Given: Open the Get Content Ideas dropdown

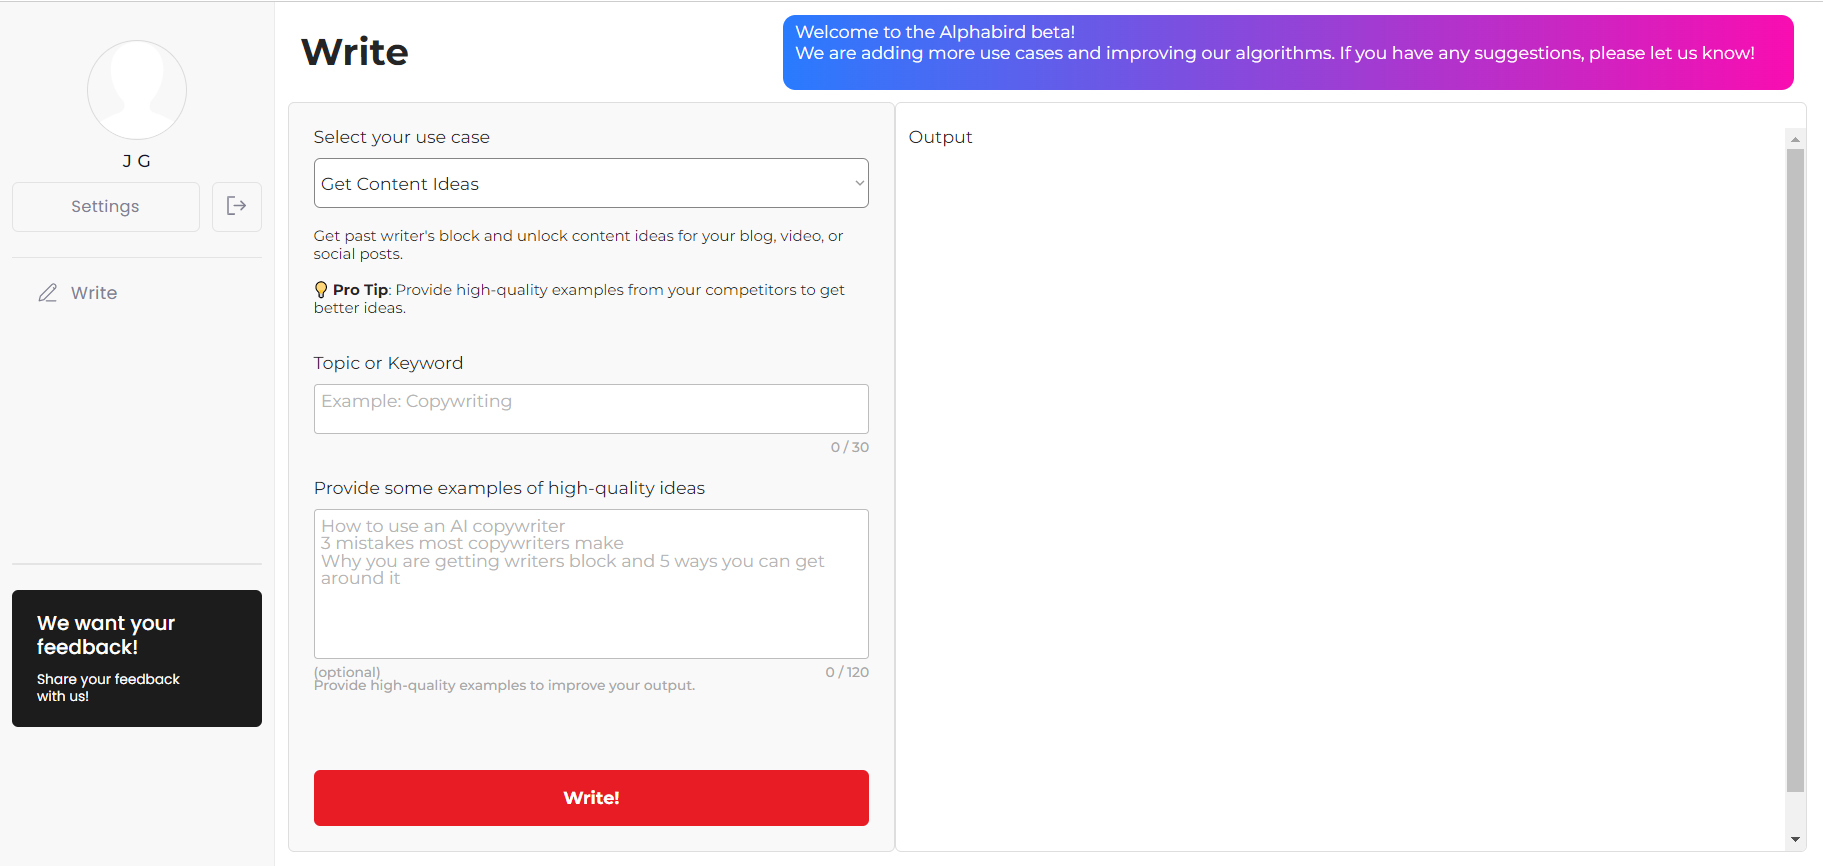Looking at the screenshot, I should (x=591, y=183).
